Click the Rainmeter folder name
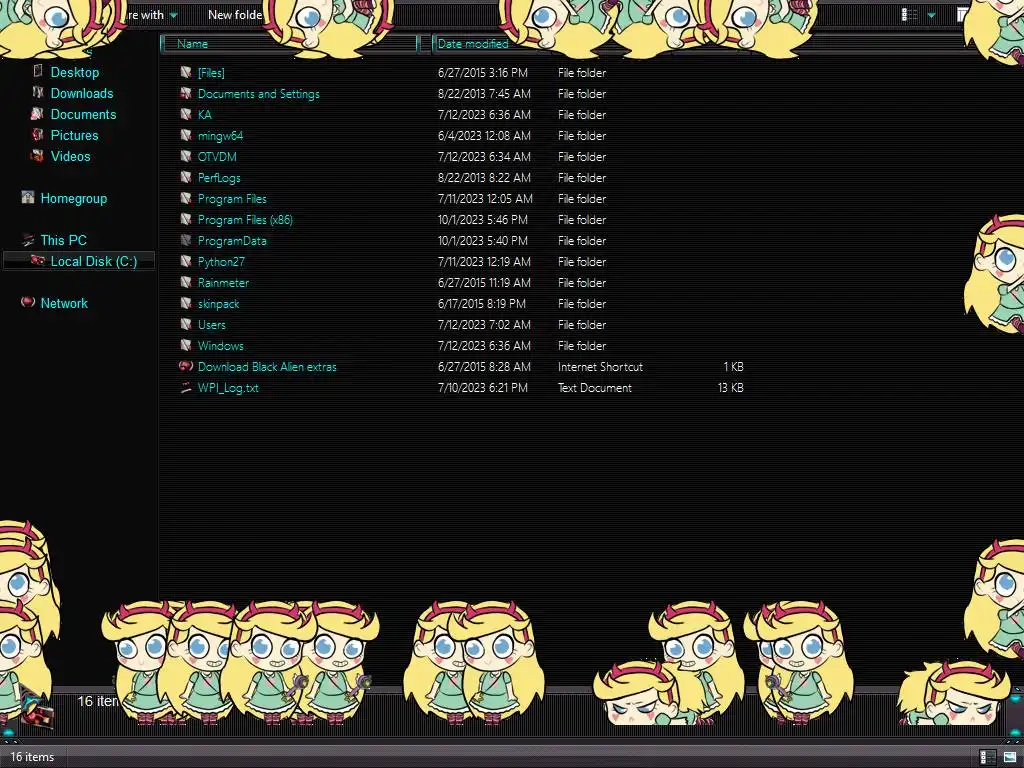The height and width of the screenshot is (768, 1024). [223, 282]
